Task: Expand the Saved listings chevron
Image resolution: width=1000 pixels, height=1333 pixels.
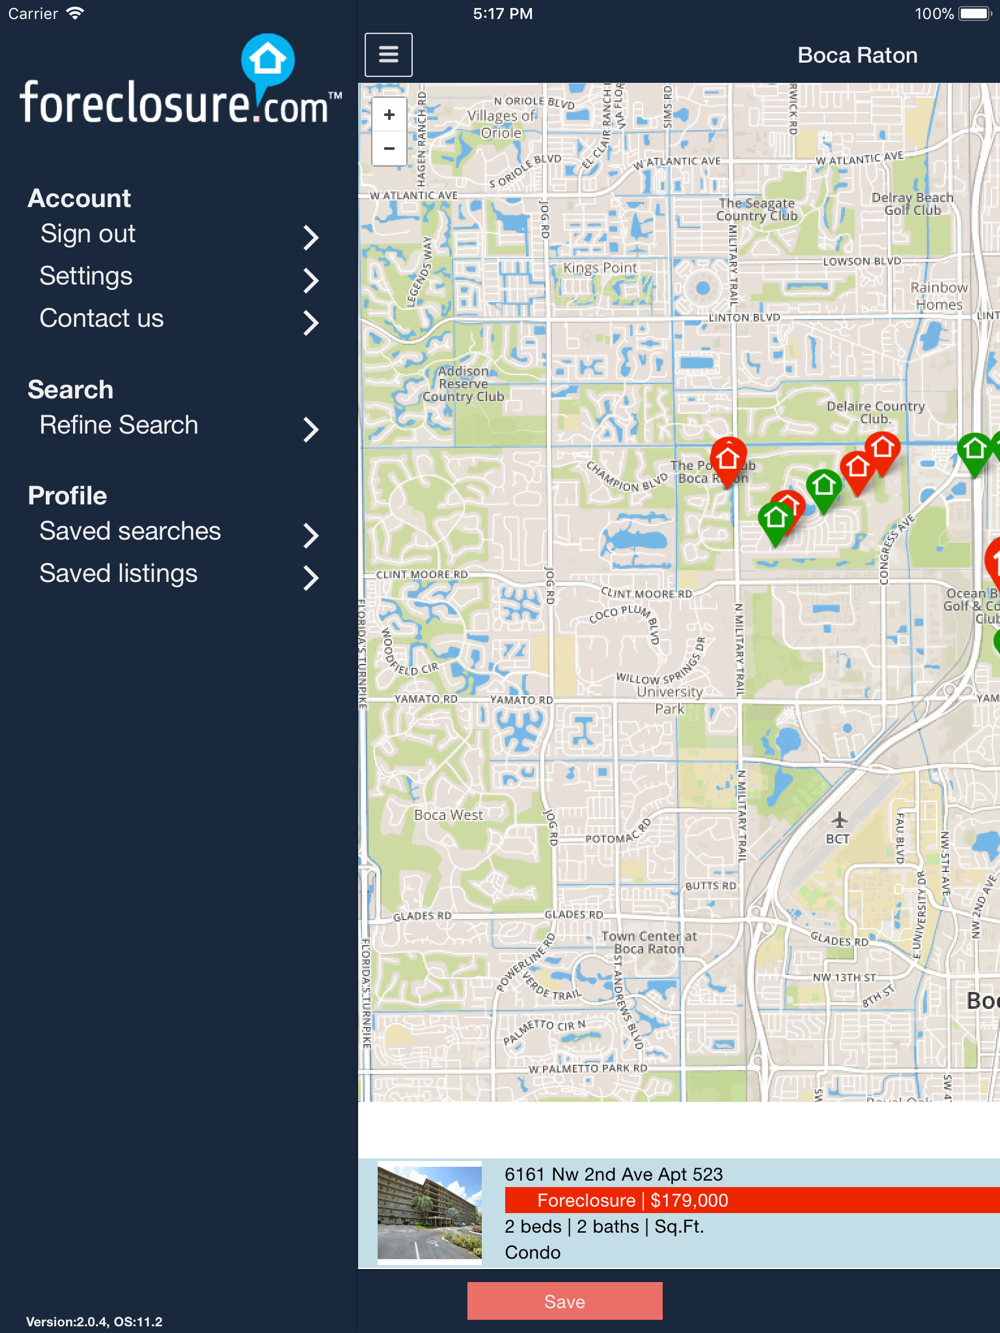Action: coord(311,577)
